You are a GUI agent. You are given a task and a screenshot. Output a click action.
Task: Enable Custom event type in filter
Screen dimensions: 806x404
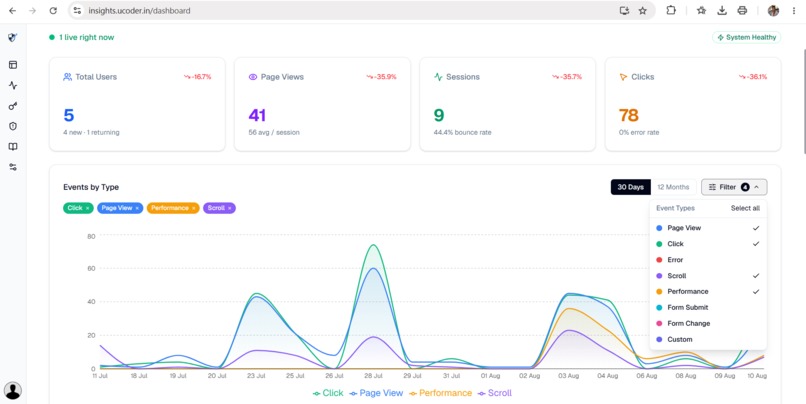(708, 339)
